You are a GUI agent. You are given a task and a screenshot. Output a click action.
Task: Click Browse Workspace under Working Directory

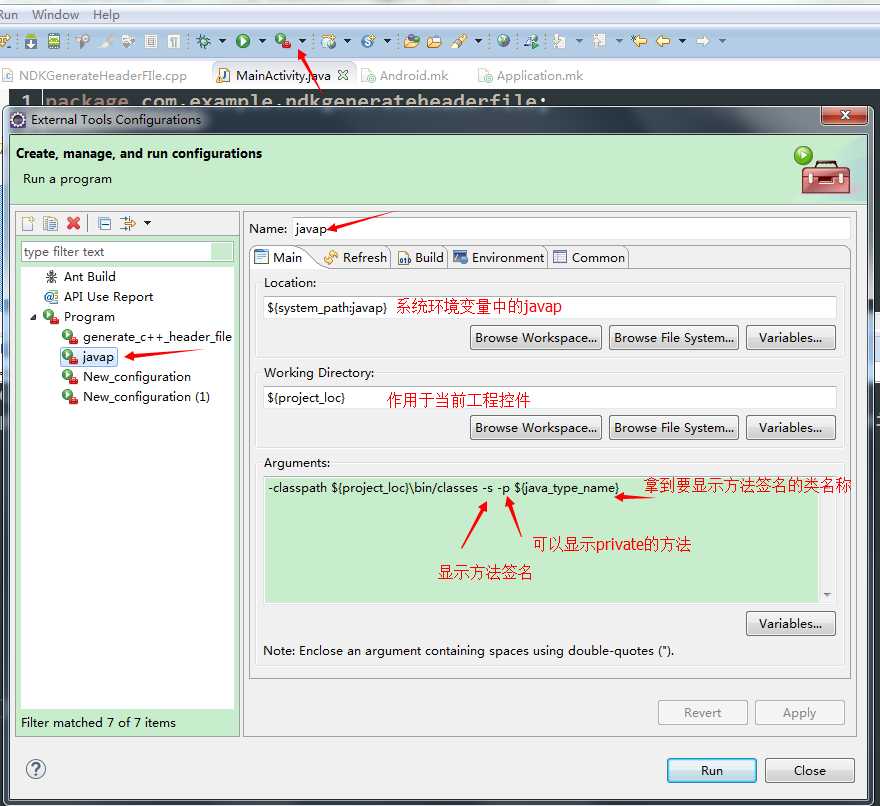click(x=536, y=428)
